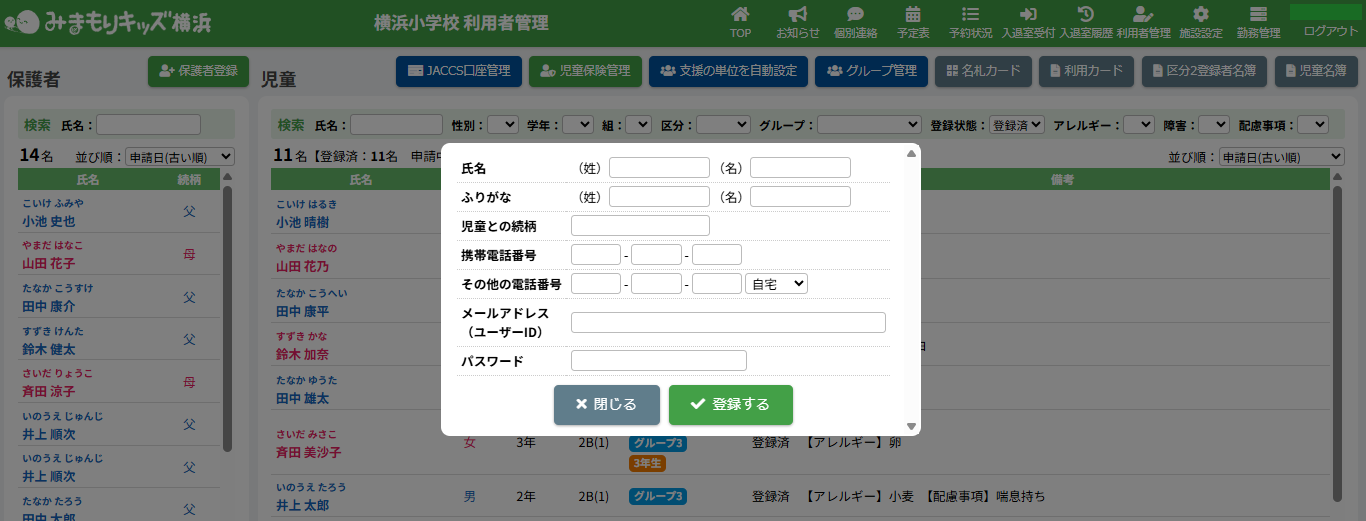Click the JACCS口座管理 button

pos(459,71)
